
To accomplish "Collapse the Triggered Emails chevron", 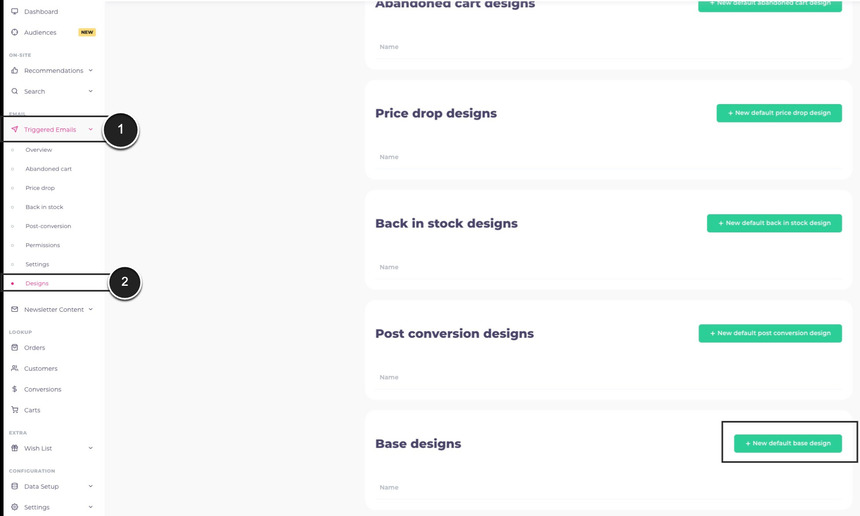I will pyautogui.click(x=91, y=130).
